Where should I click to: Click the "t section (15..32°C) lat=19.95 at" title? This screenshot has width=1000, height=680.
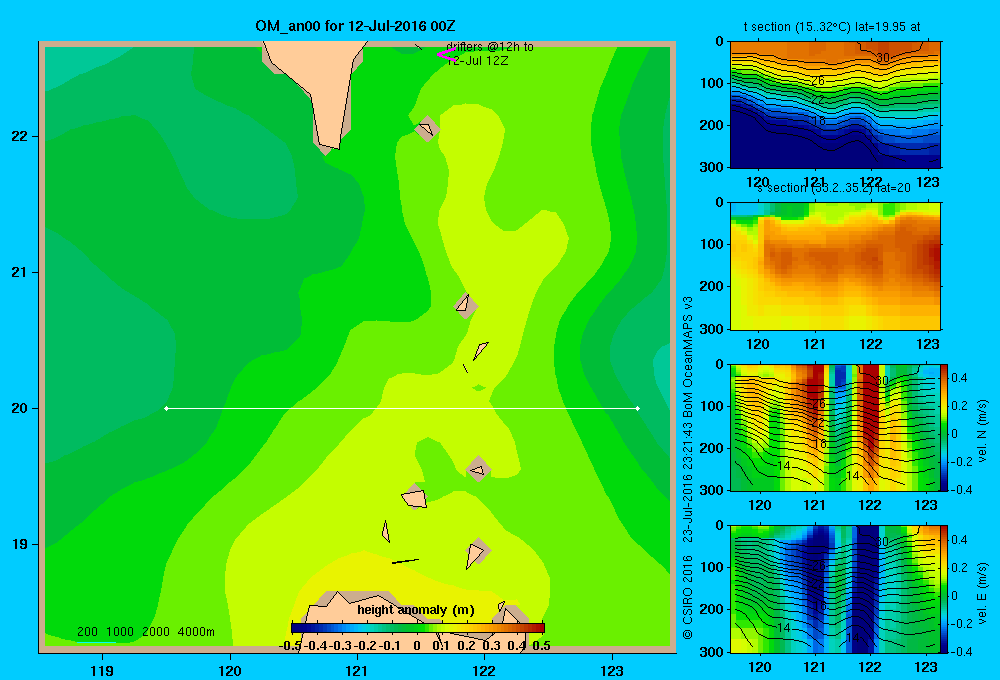832,27
